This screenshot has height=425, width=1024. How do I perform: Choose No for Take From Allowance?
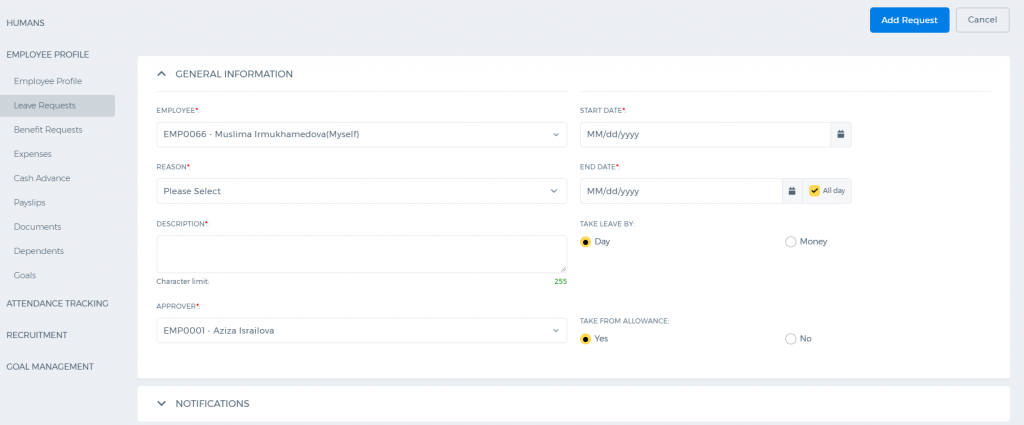pos(790,339)
